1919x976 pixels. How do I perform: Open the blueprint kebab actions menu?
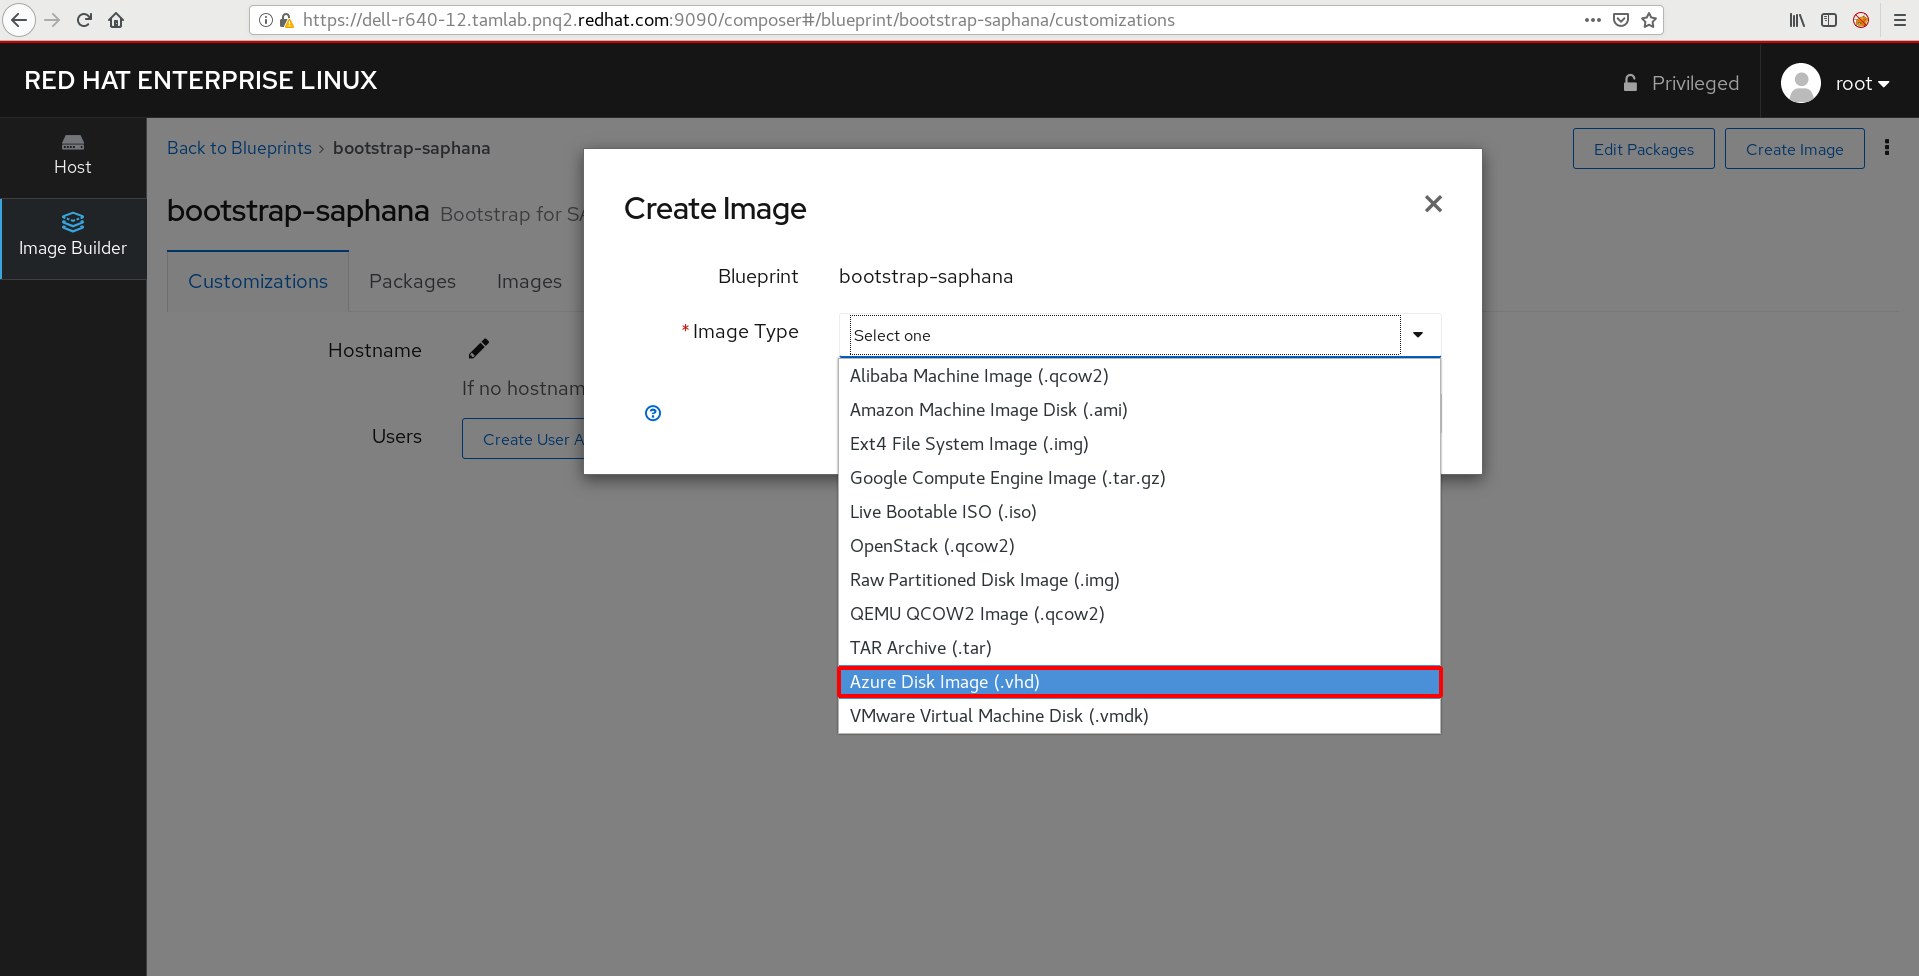pyautogui.click(x=1887, y=148)
